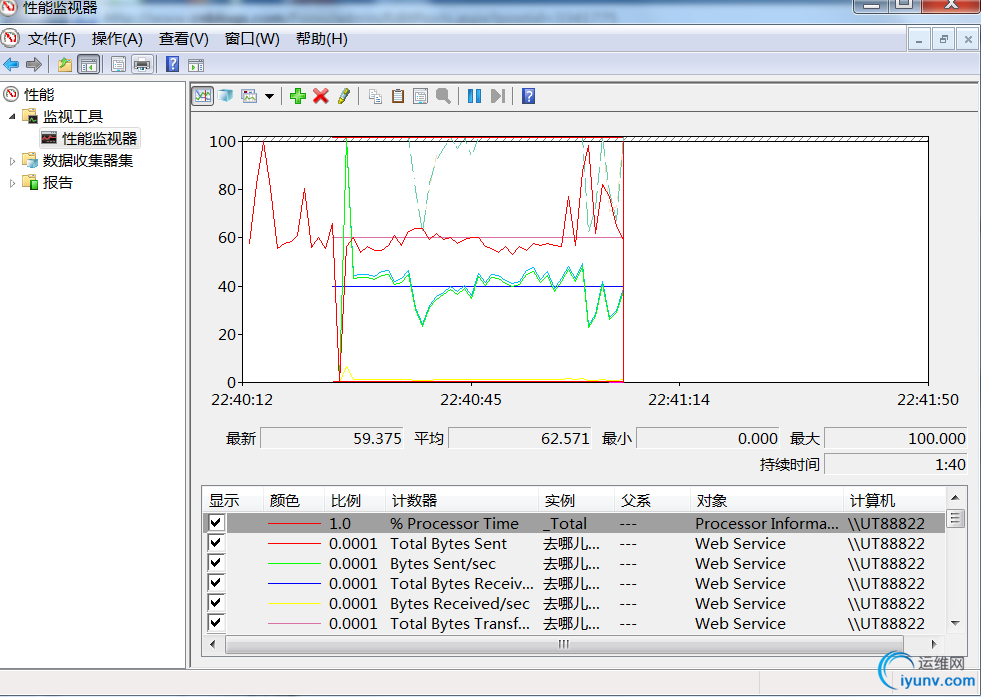Click the Up One Level folder icon
The height and width of the screenshot is (697, 981).
(64, 64)
